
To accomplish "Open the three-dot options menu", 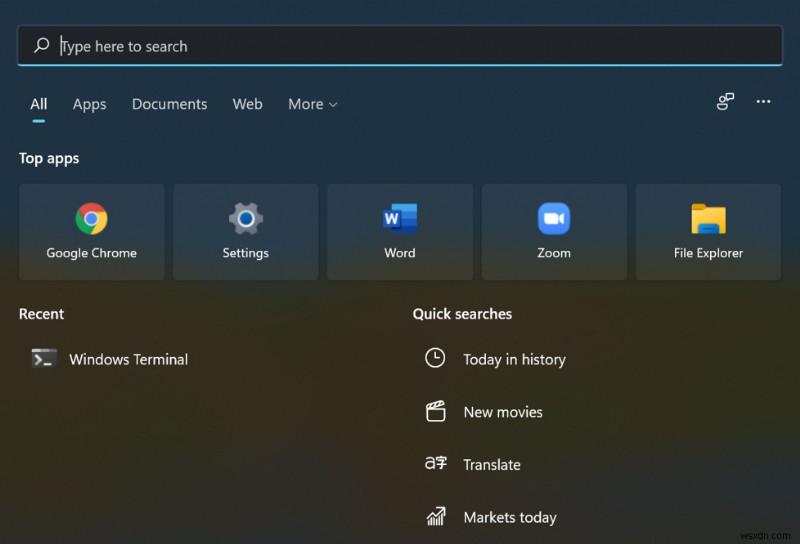I will (x=763, y=102).
